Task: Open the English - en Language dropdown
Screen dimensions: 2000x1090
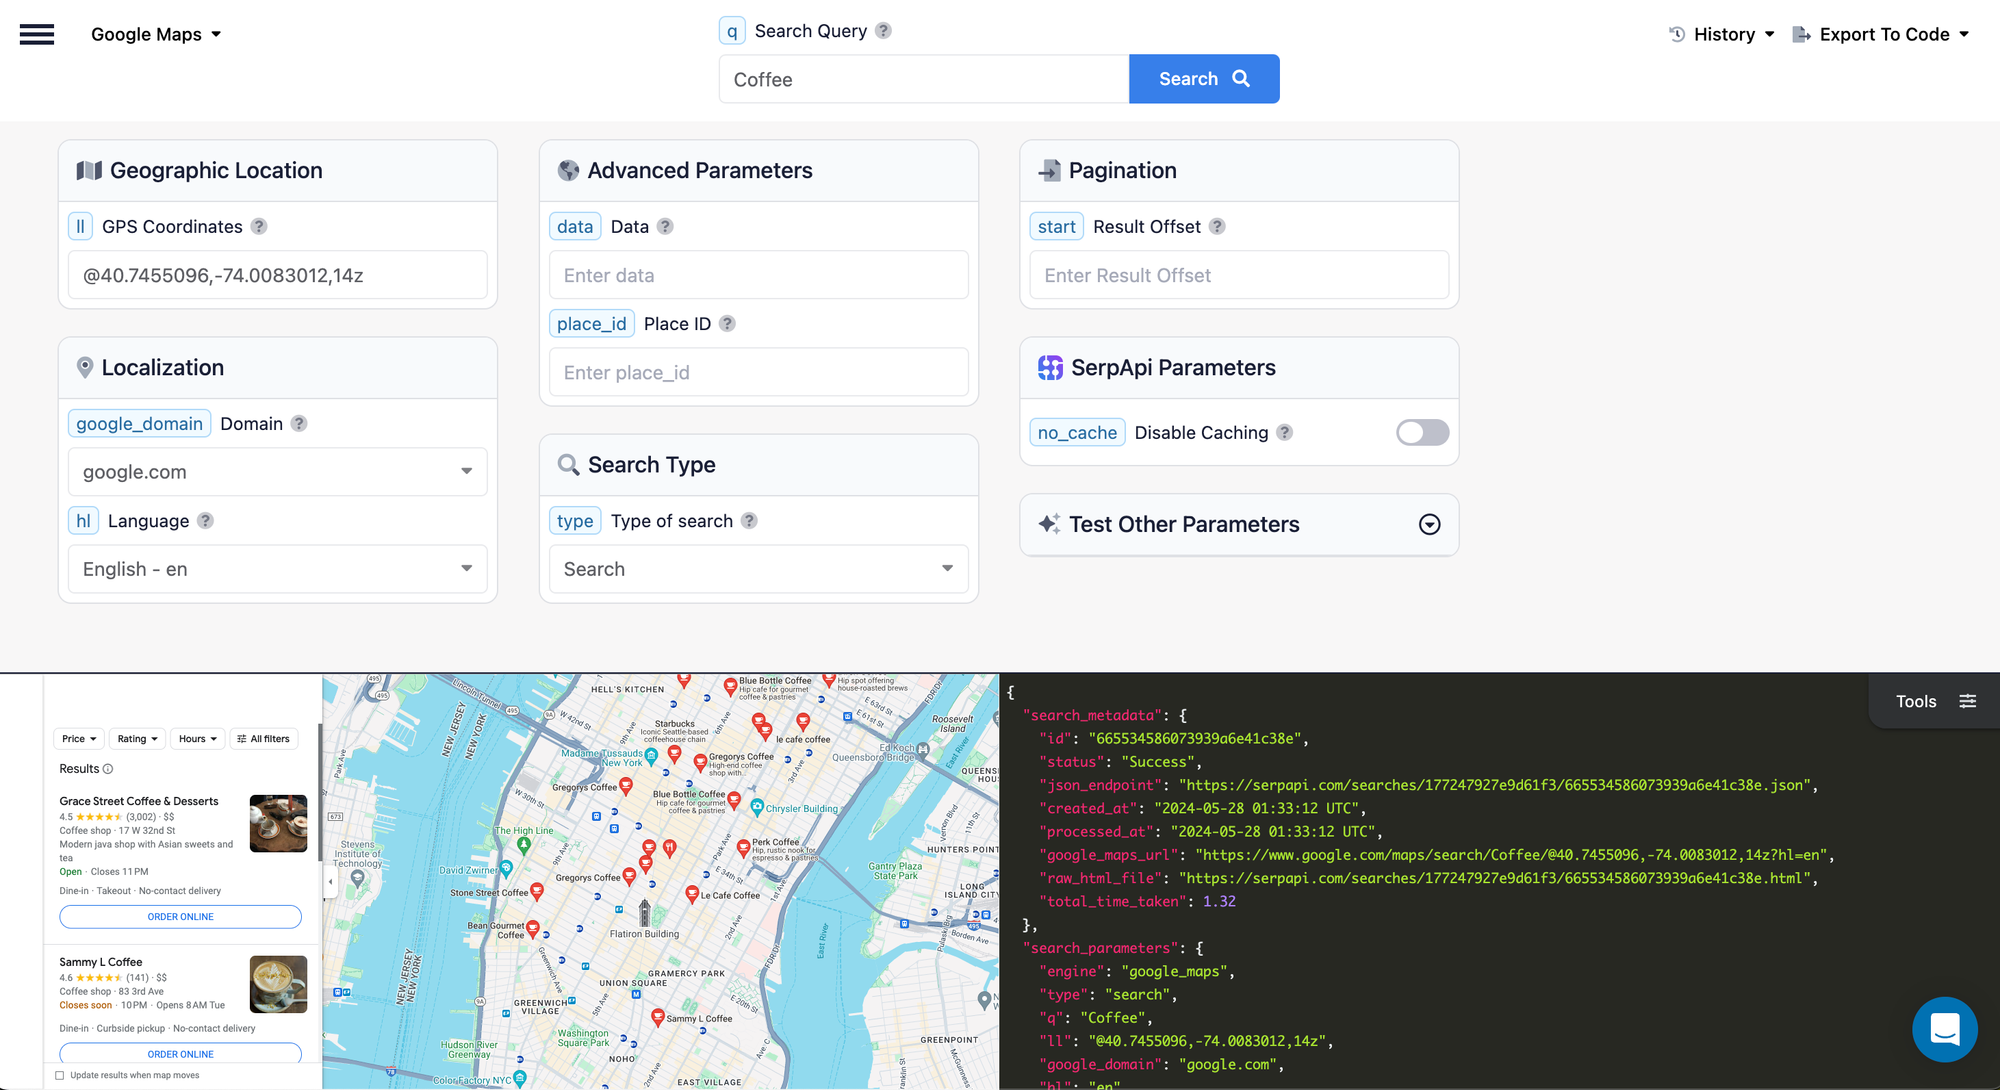Action: [x=277, y=569]
